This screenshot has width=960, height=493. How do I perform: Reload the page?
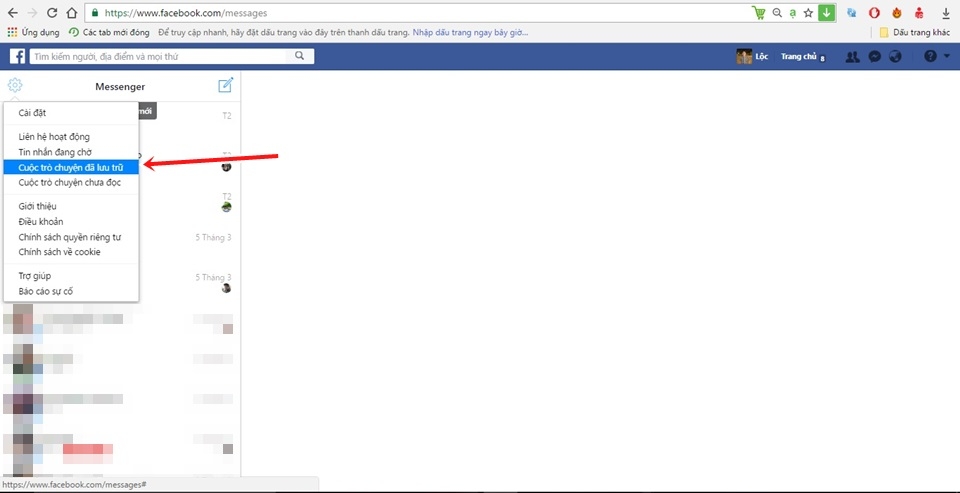point(52,13)
